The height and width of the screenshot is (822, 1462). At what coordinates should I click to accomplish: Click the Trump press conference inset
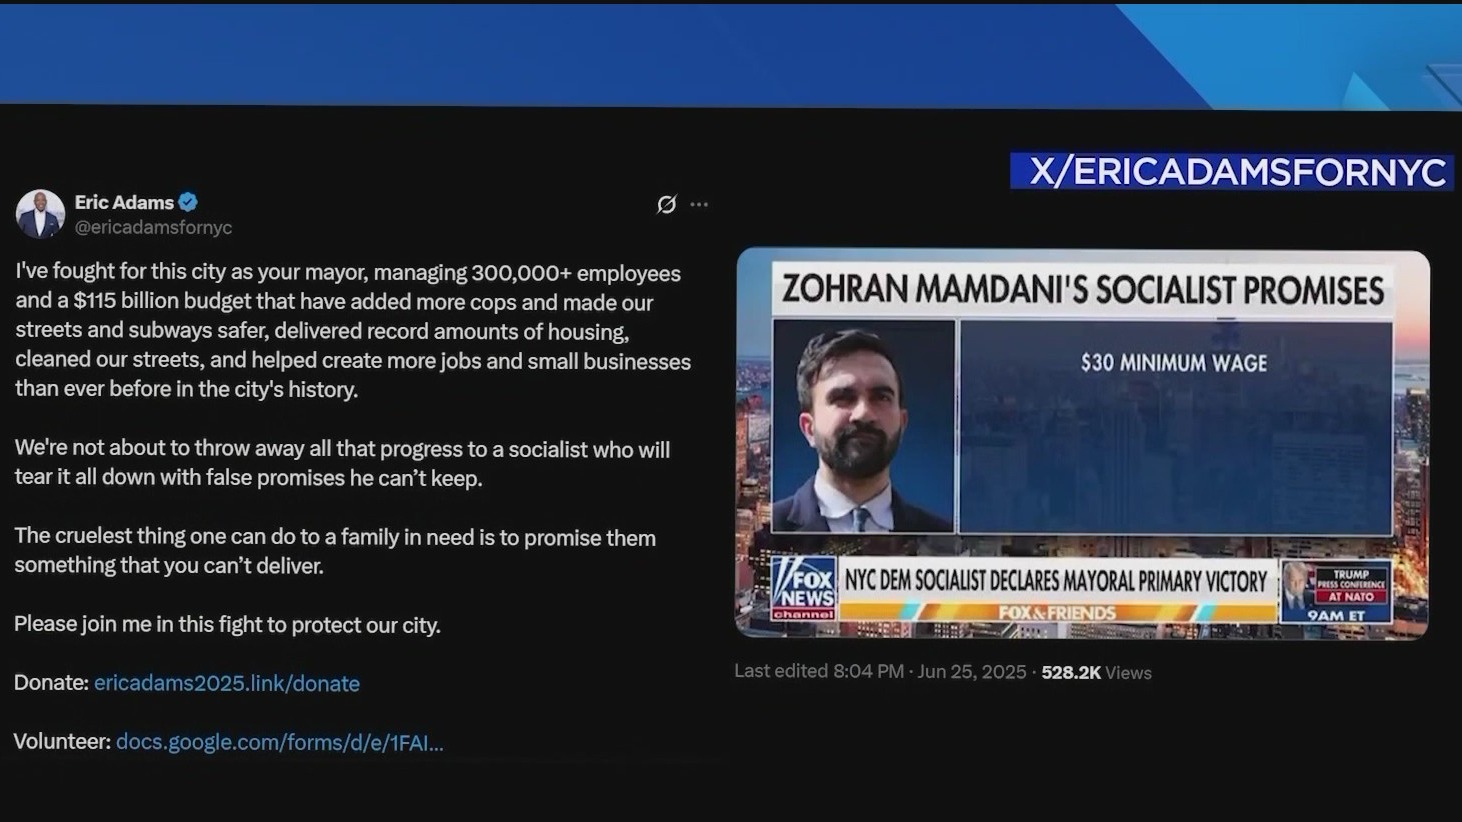click(1336, 592)
